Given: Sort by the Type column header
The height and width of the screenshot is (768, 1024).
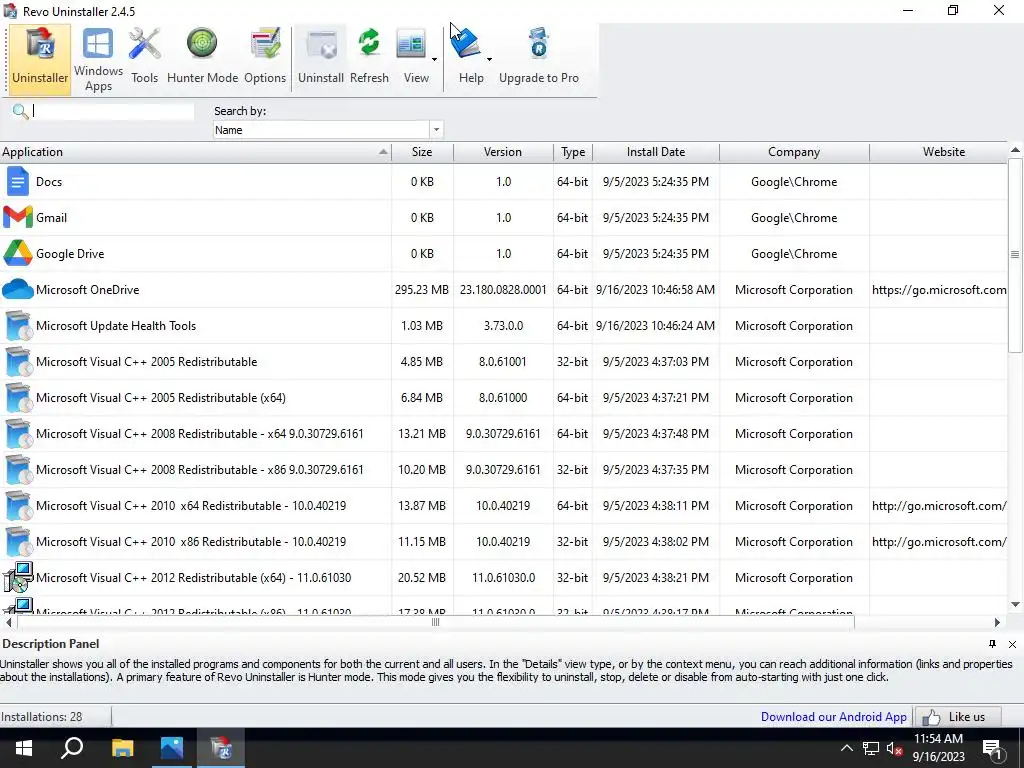Looking at the screenshot, I should [573, 152].
